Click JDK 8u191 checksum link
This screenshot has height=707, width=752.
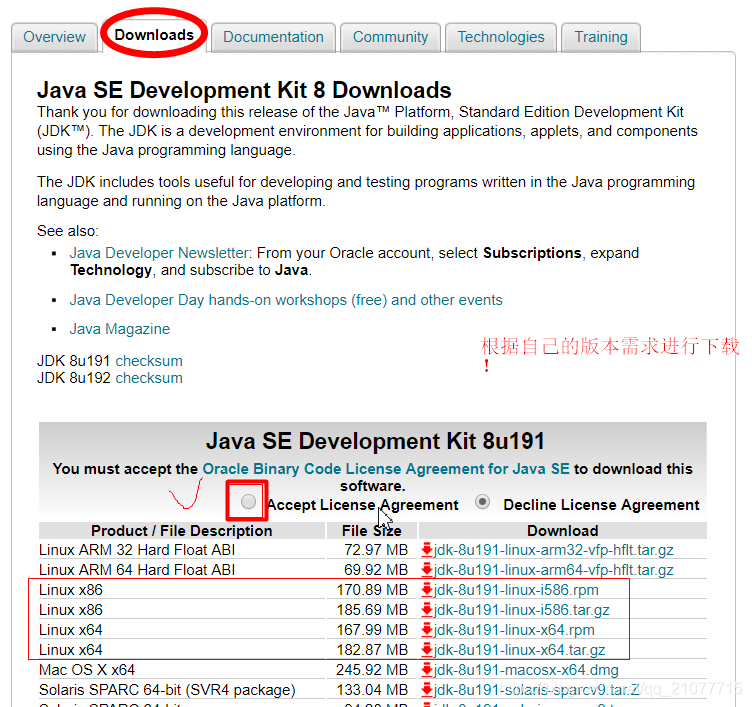[x=149, y=360]
